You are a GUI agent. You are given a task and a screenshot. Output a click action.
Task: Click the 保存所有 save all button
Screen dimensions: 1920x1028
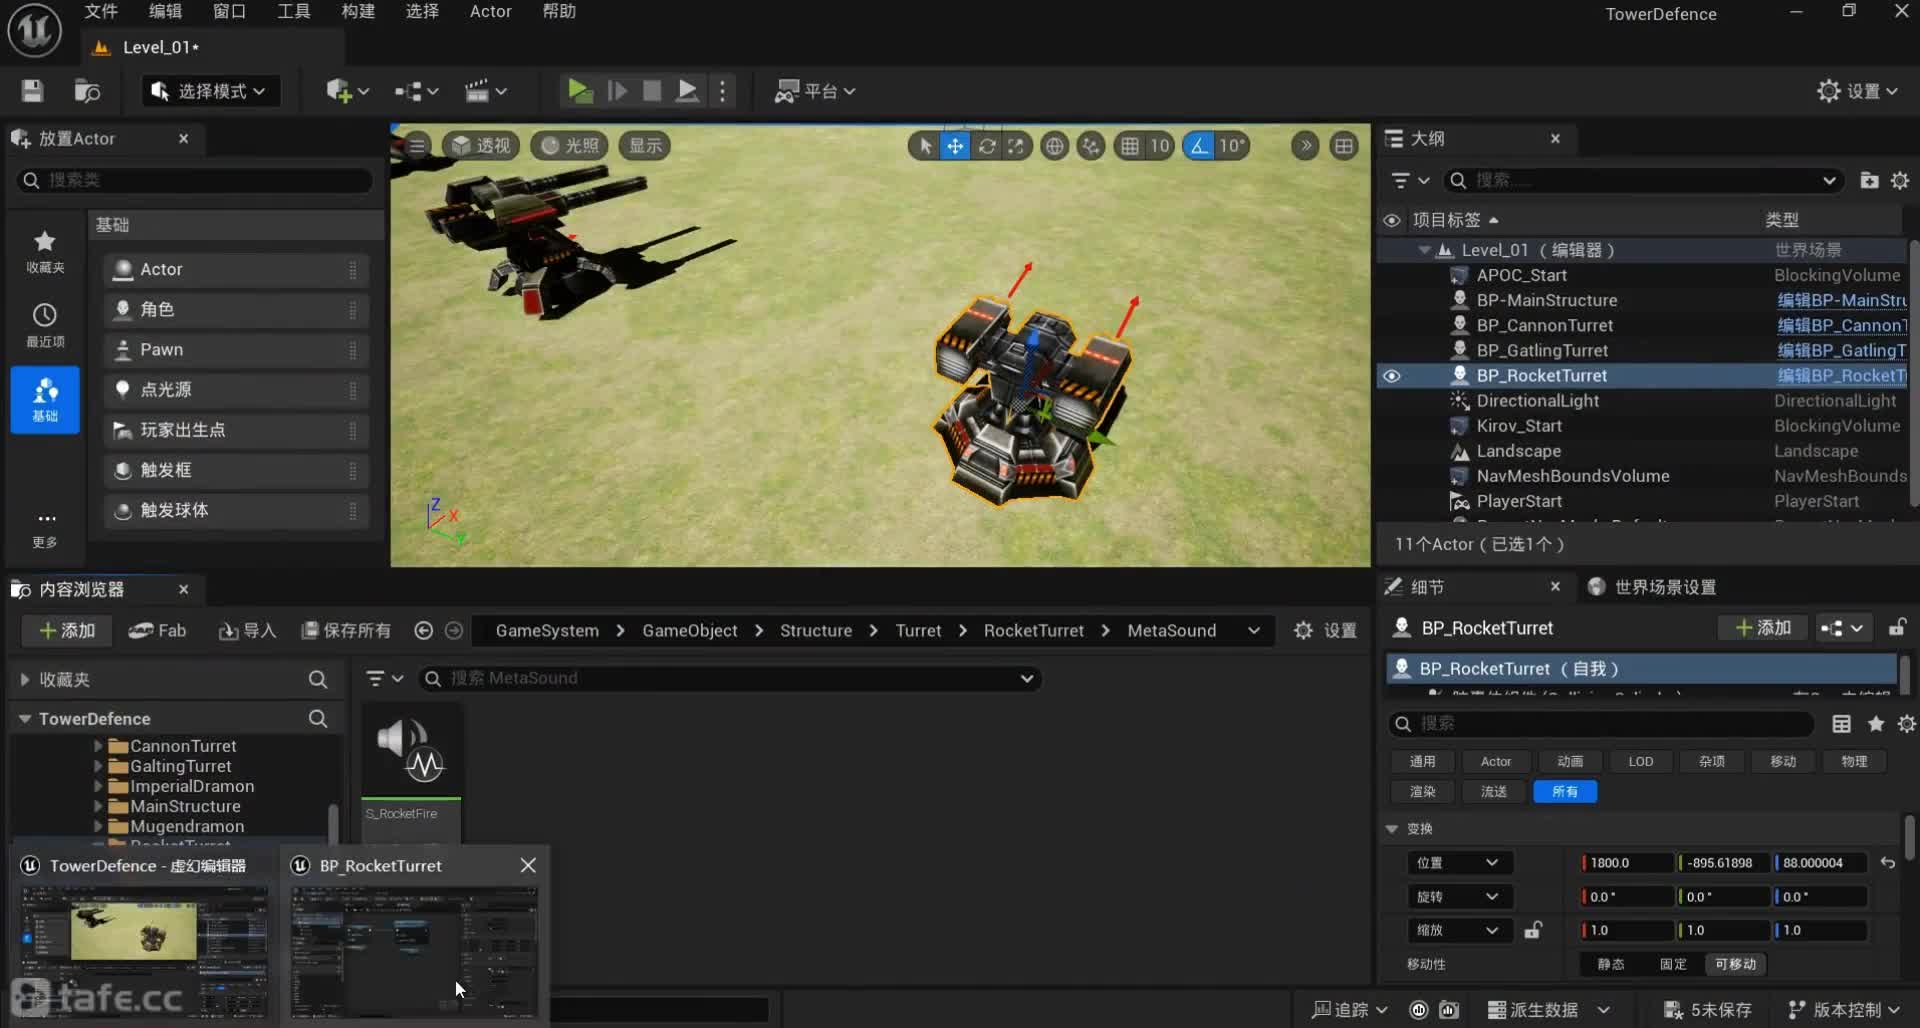[346, 630]
